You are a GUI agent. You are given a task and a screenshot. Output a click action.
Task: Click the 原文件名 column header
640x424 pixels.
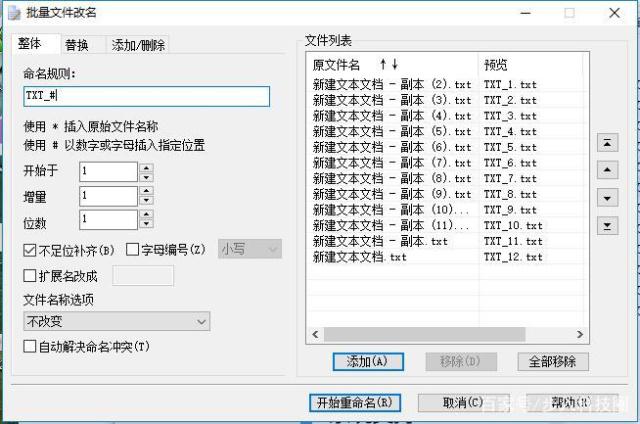392,64
